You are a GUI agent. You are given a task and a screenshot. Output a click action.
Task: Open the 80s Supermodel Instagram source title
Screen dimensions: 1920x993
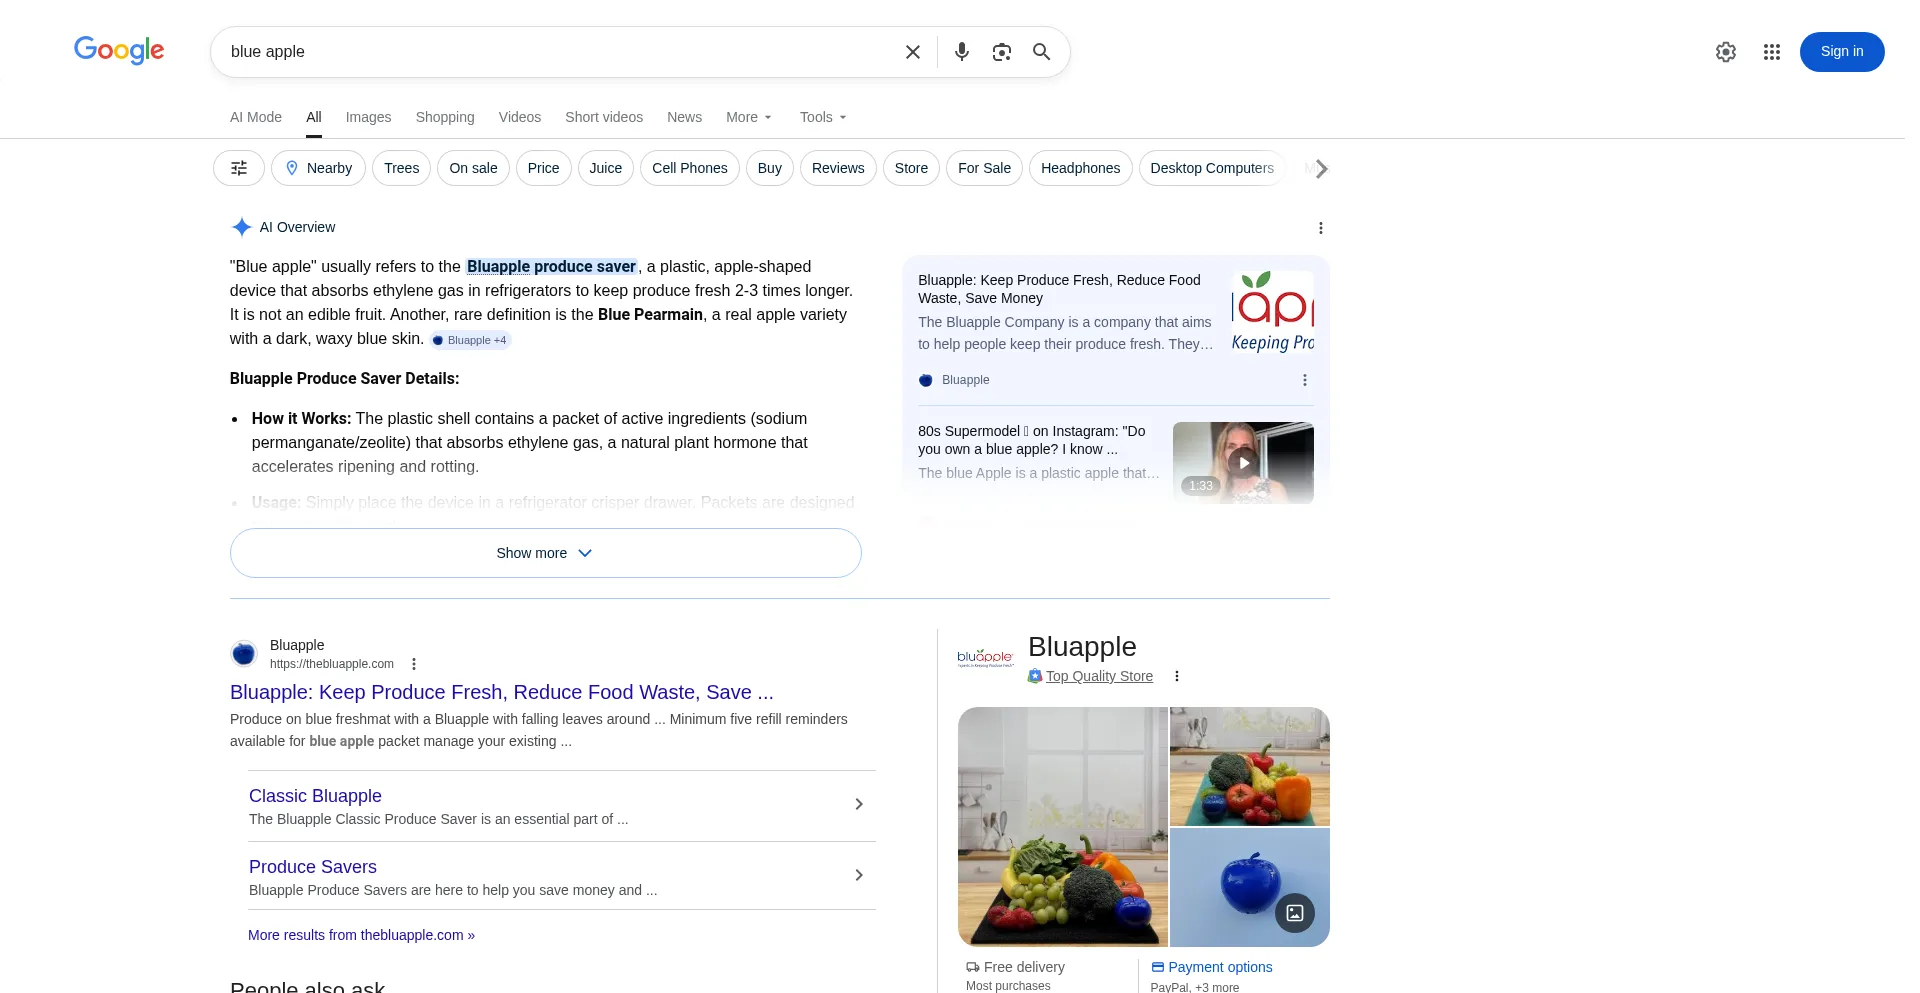(x=1031, y=440)
